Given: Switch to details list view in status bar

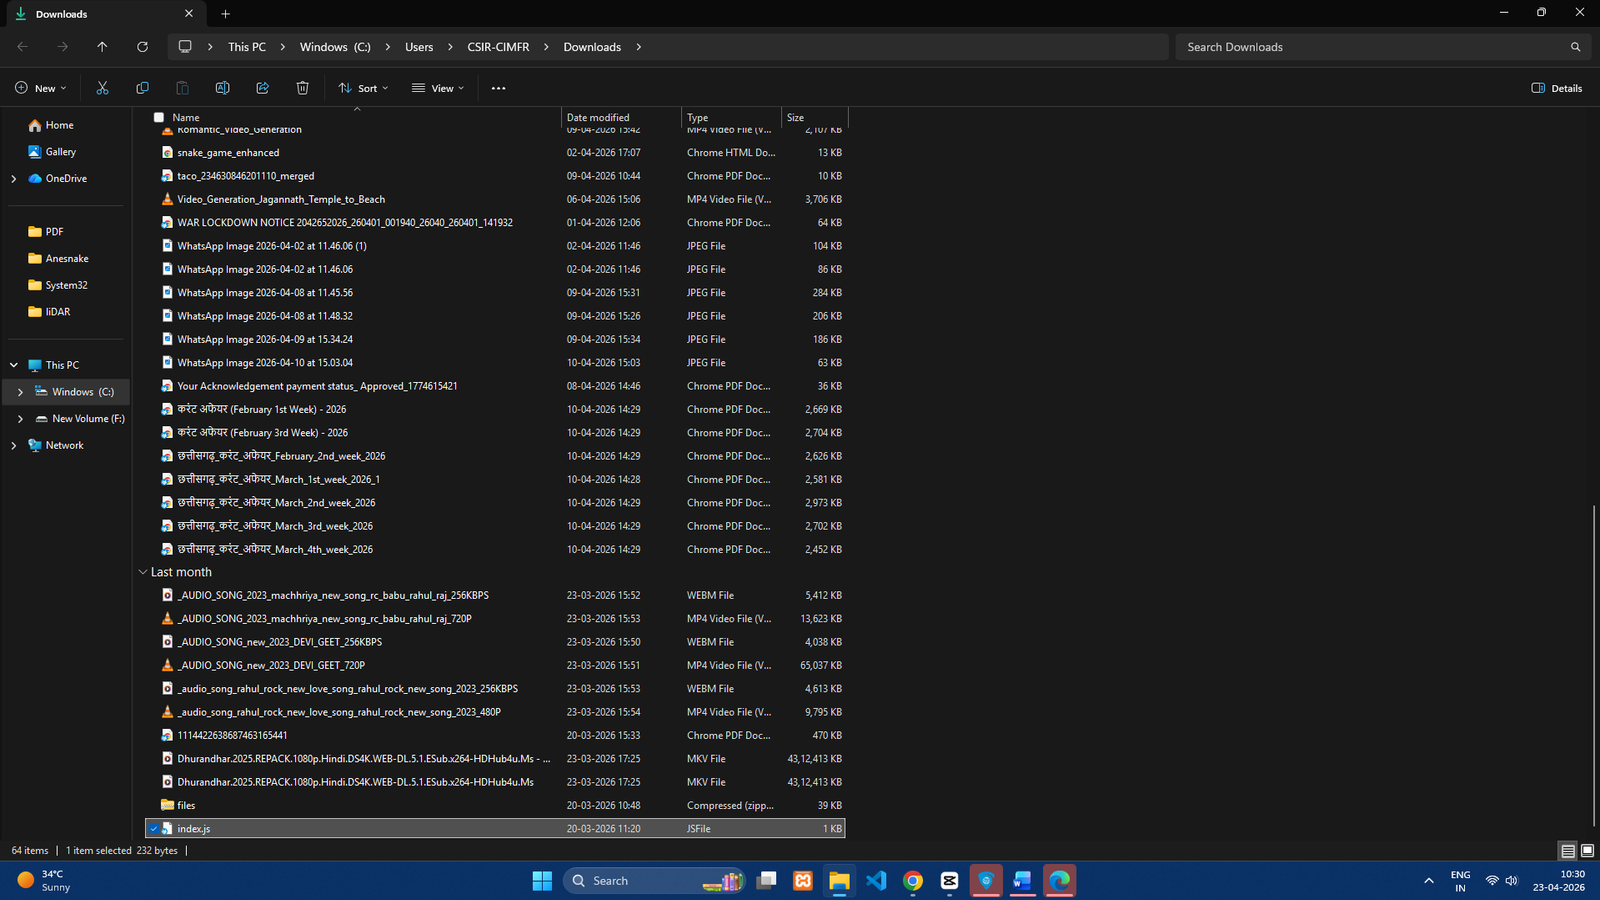Looking at the screenshot, I should [1567, 851].
